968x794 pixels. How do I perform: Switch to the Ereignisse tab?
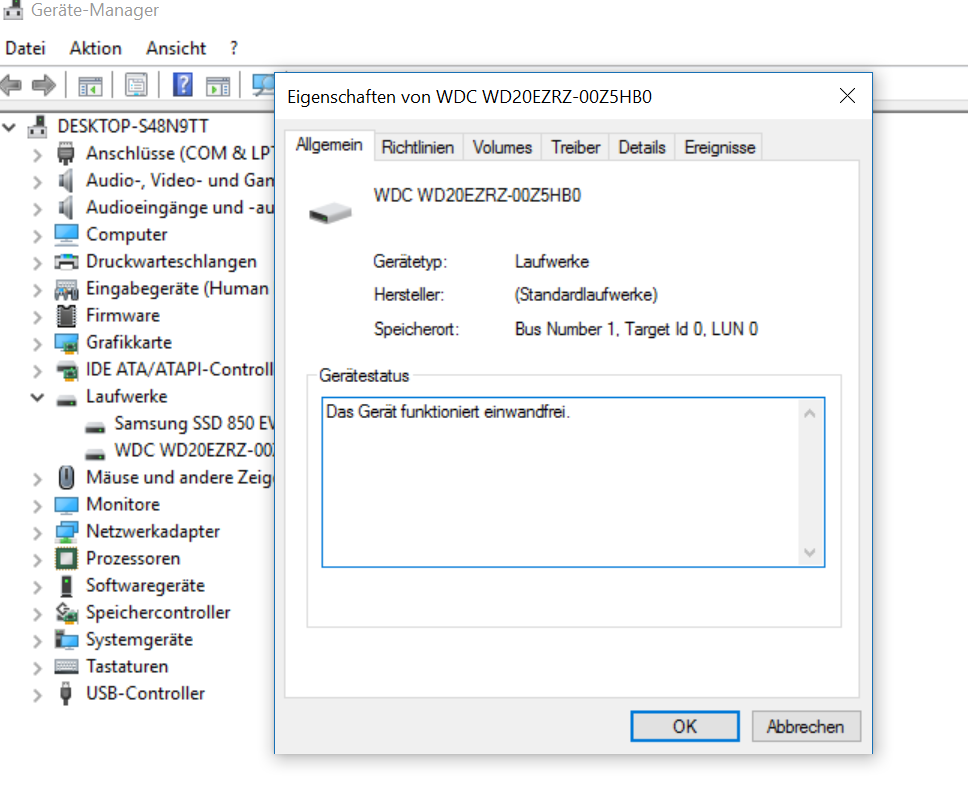click(719, 148)
